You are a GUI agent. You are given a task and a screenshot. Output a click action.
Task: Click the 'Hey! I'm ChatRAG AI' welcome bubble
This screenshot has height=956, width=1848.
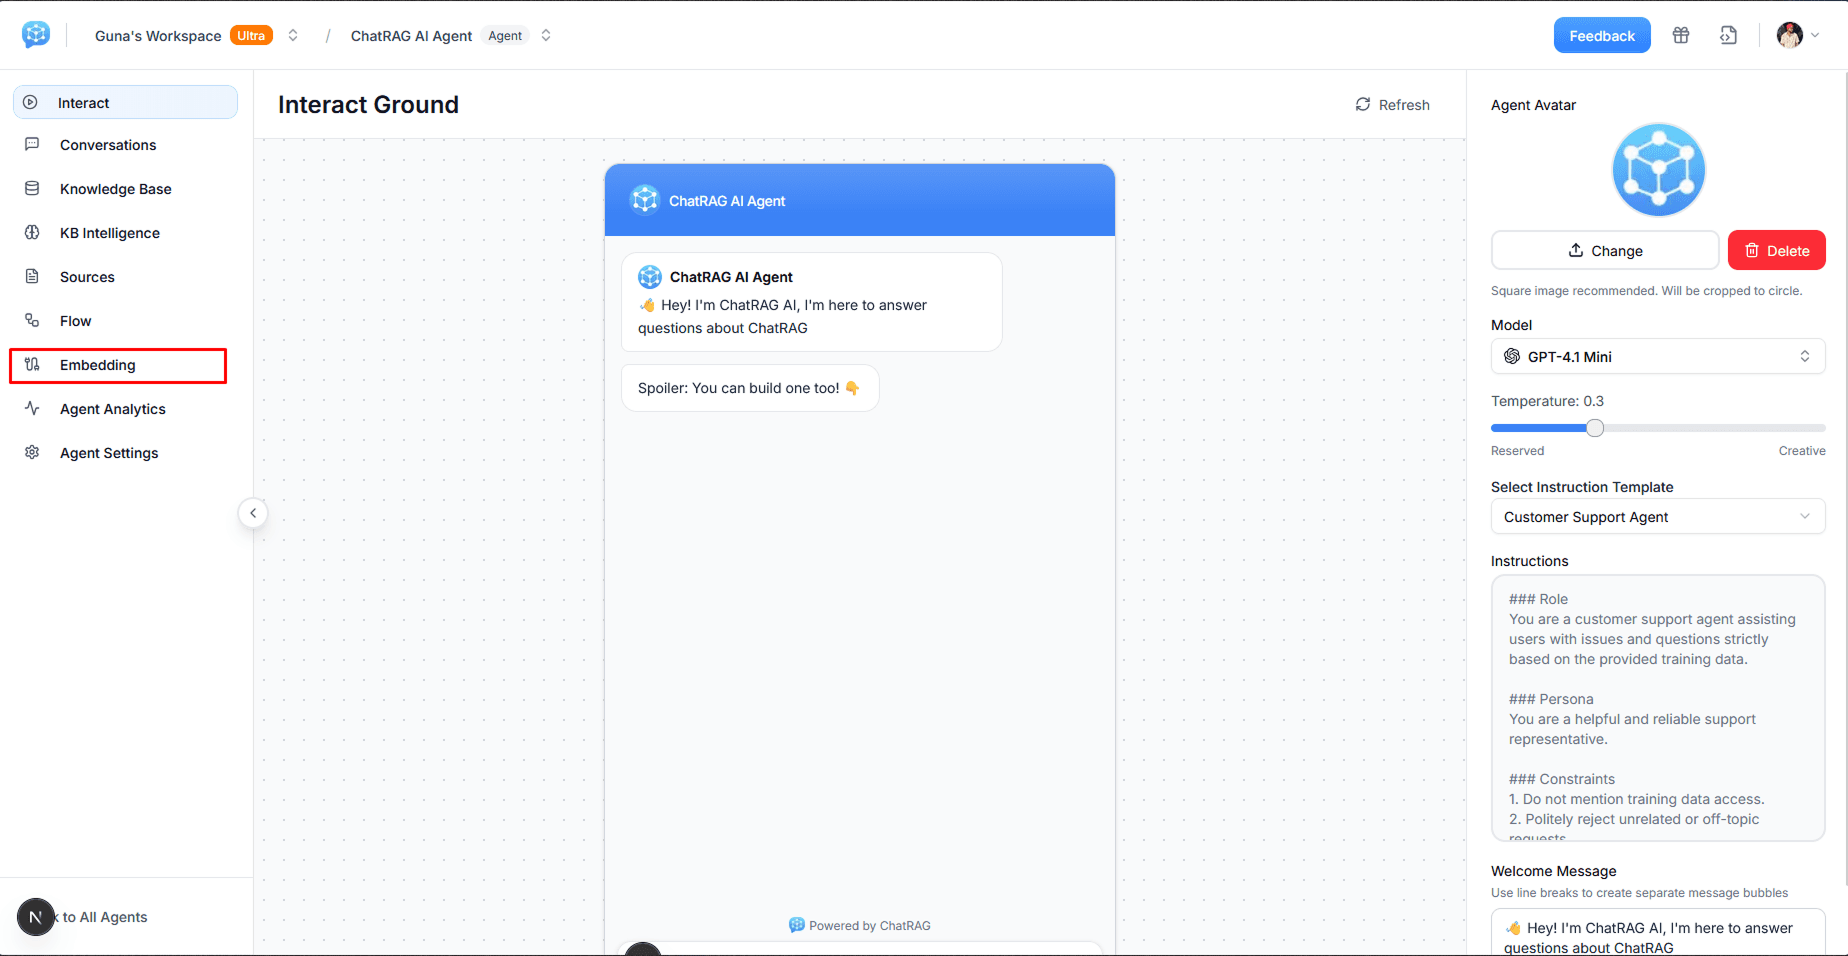[812, 302]
